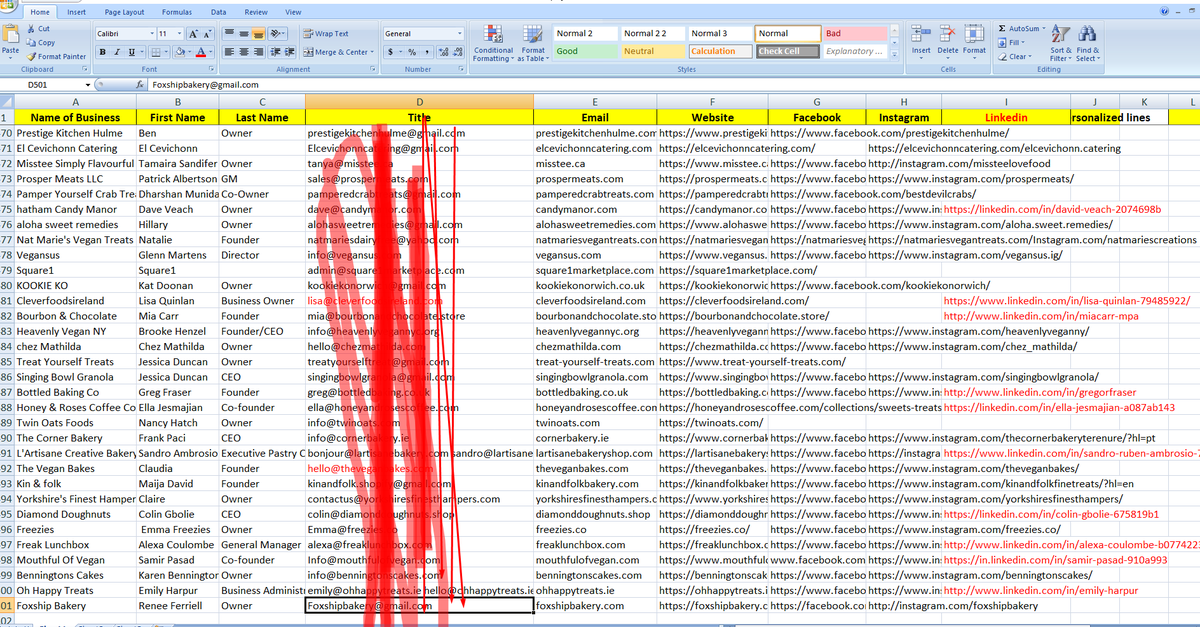
Task: Click the Copy button in Clipboard
Action: click(41, 43)
